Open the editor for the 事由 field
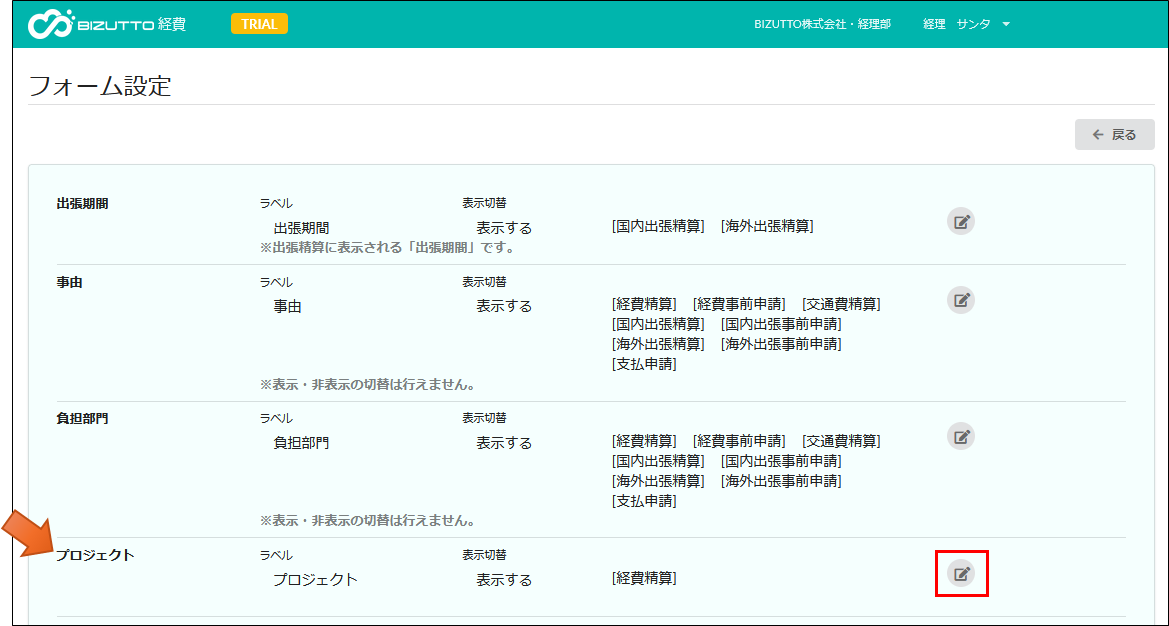 point(960,300)
